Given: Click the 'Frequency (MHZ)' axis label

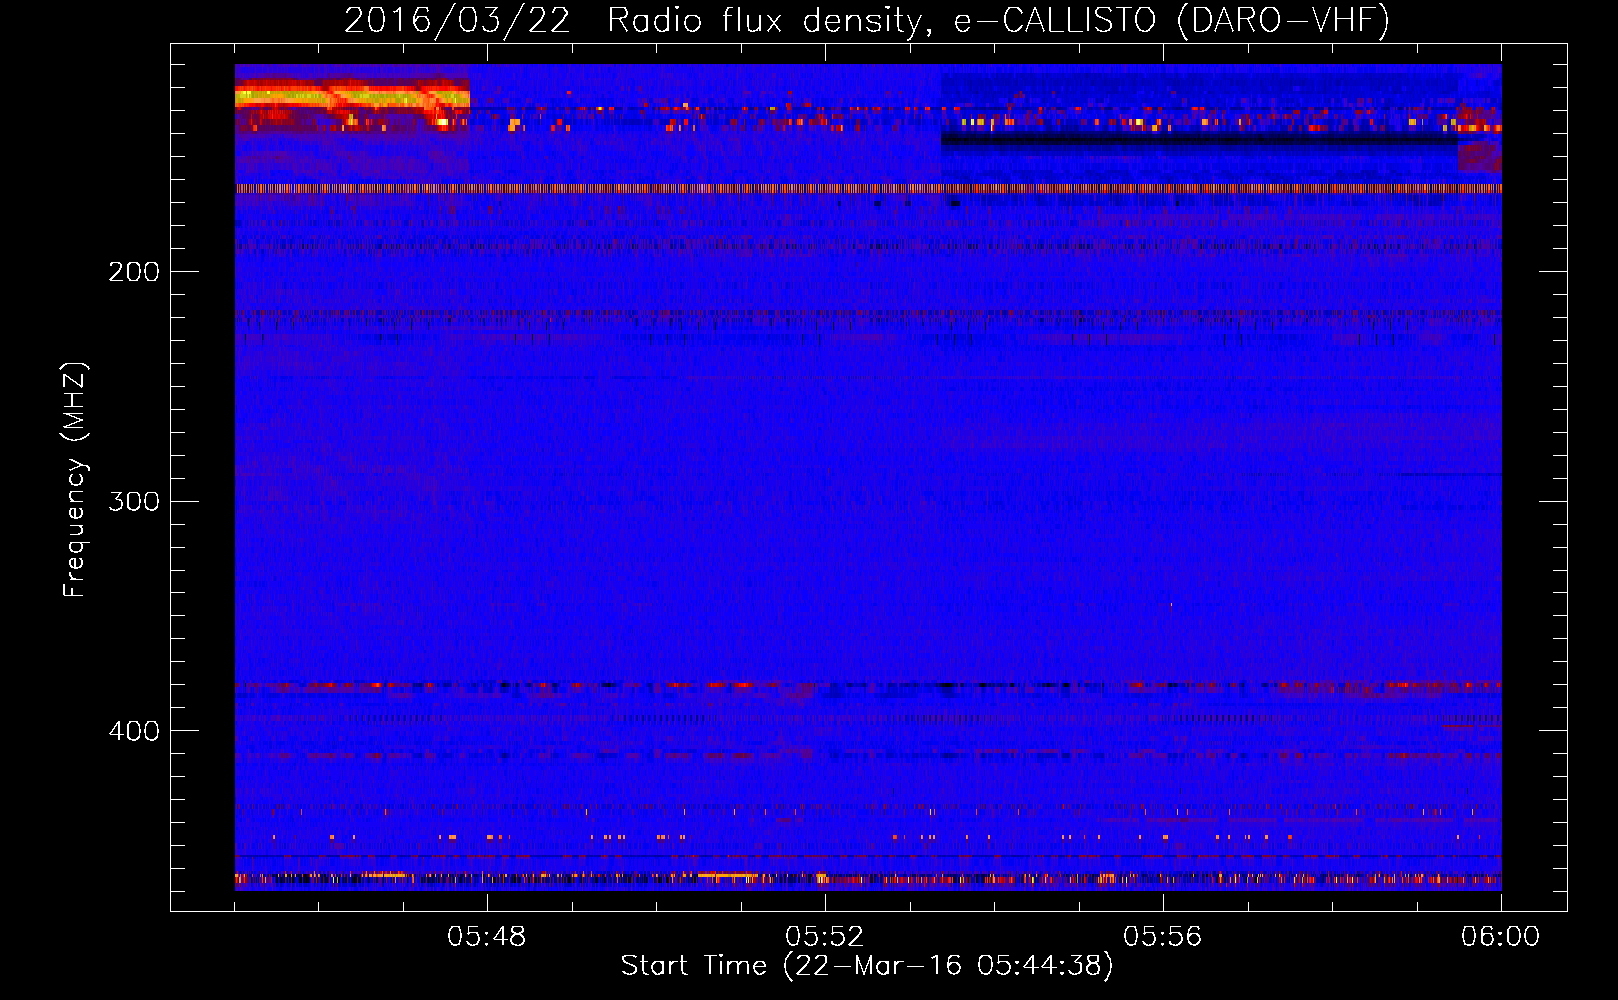Looking at the screenshot, I should coord(75,480).
